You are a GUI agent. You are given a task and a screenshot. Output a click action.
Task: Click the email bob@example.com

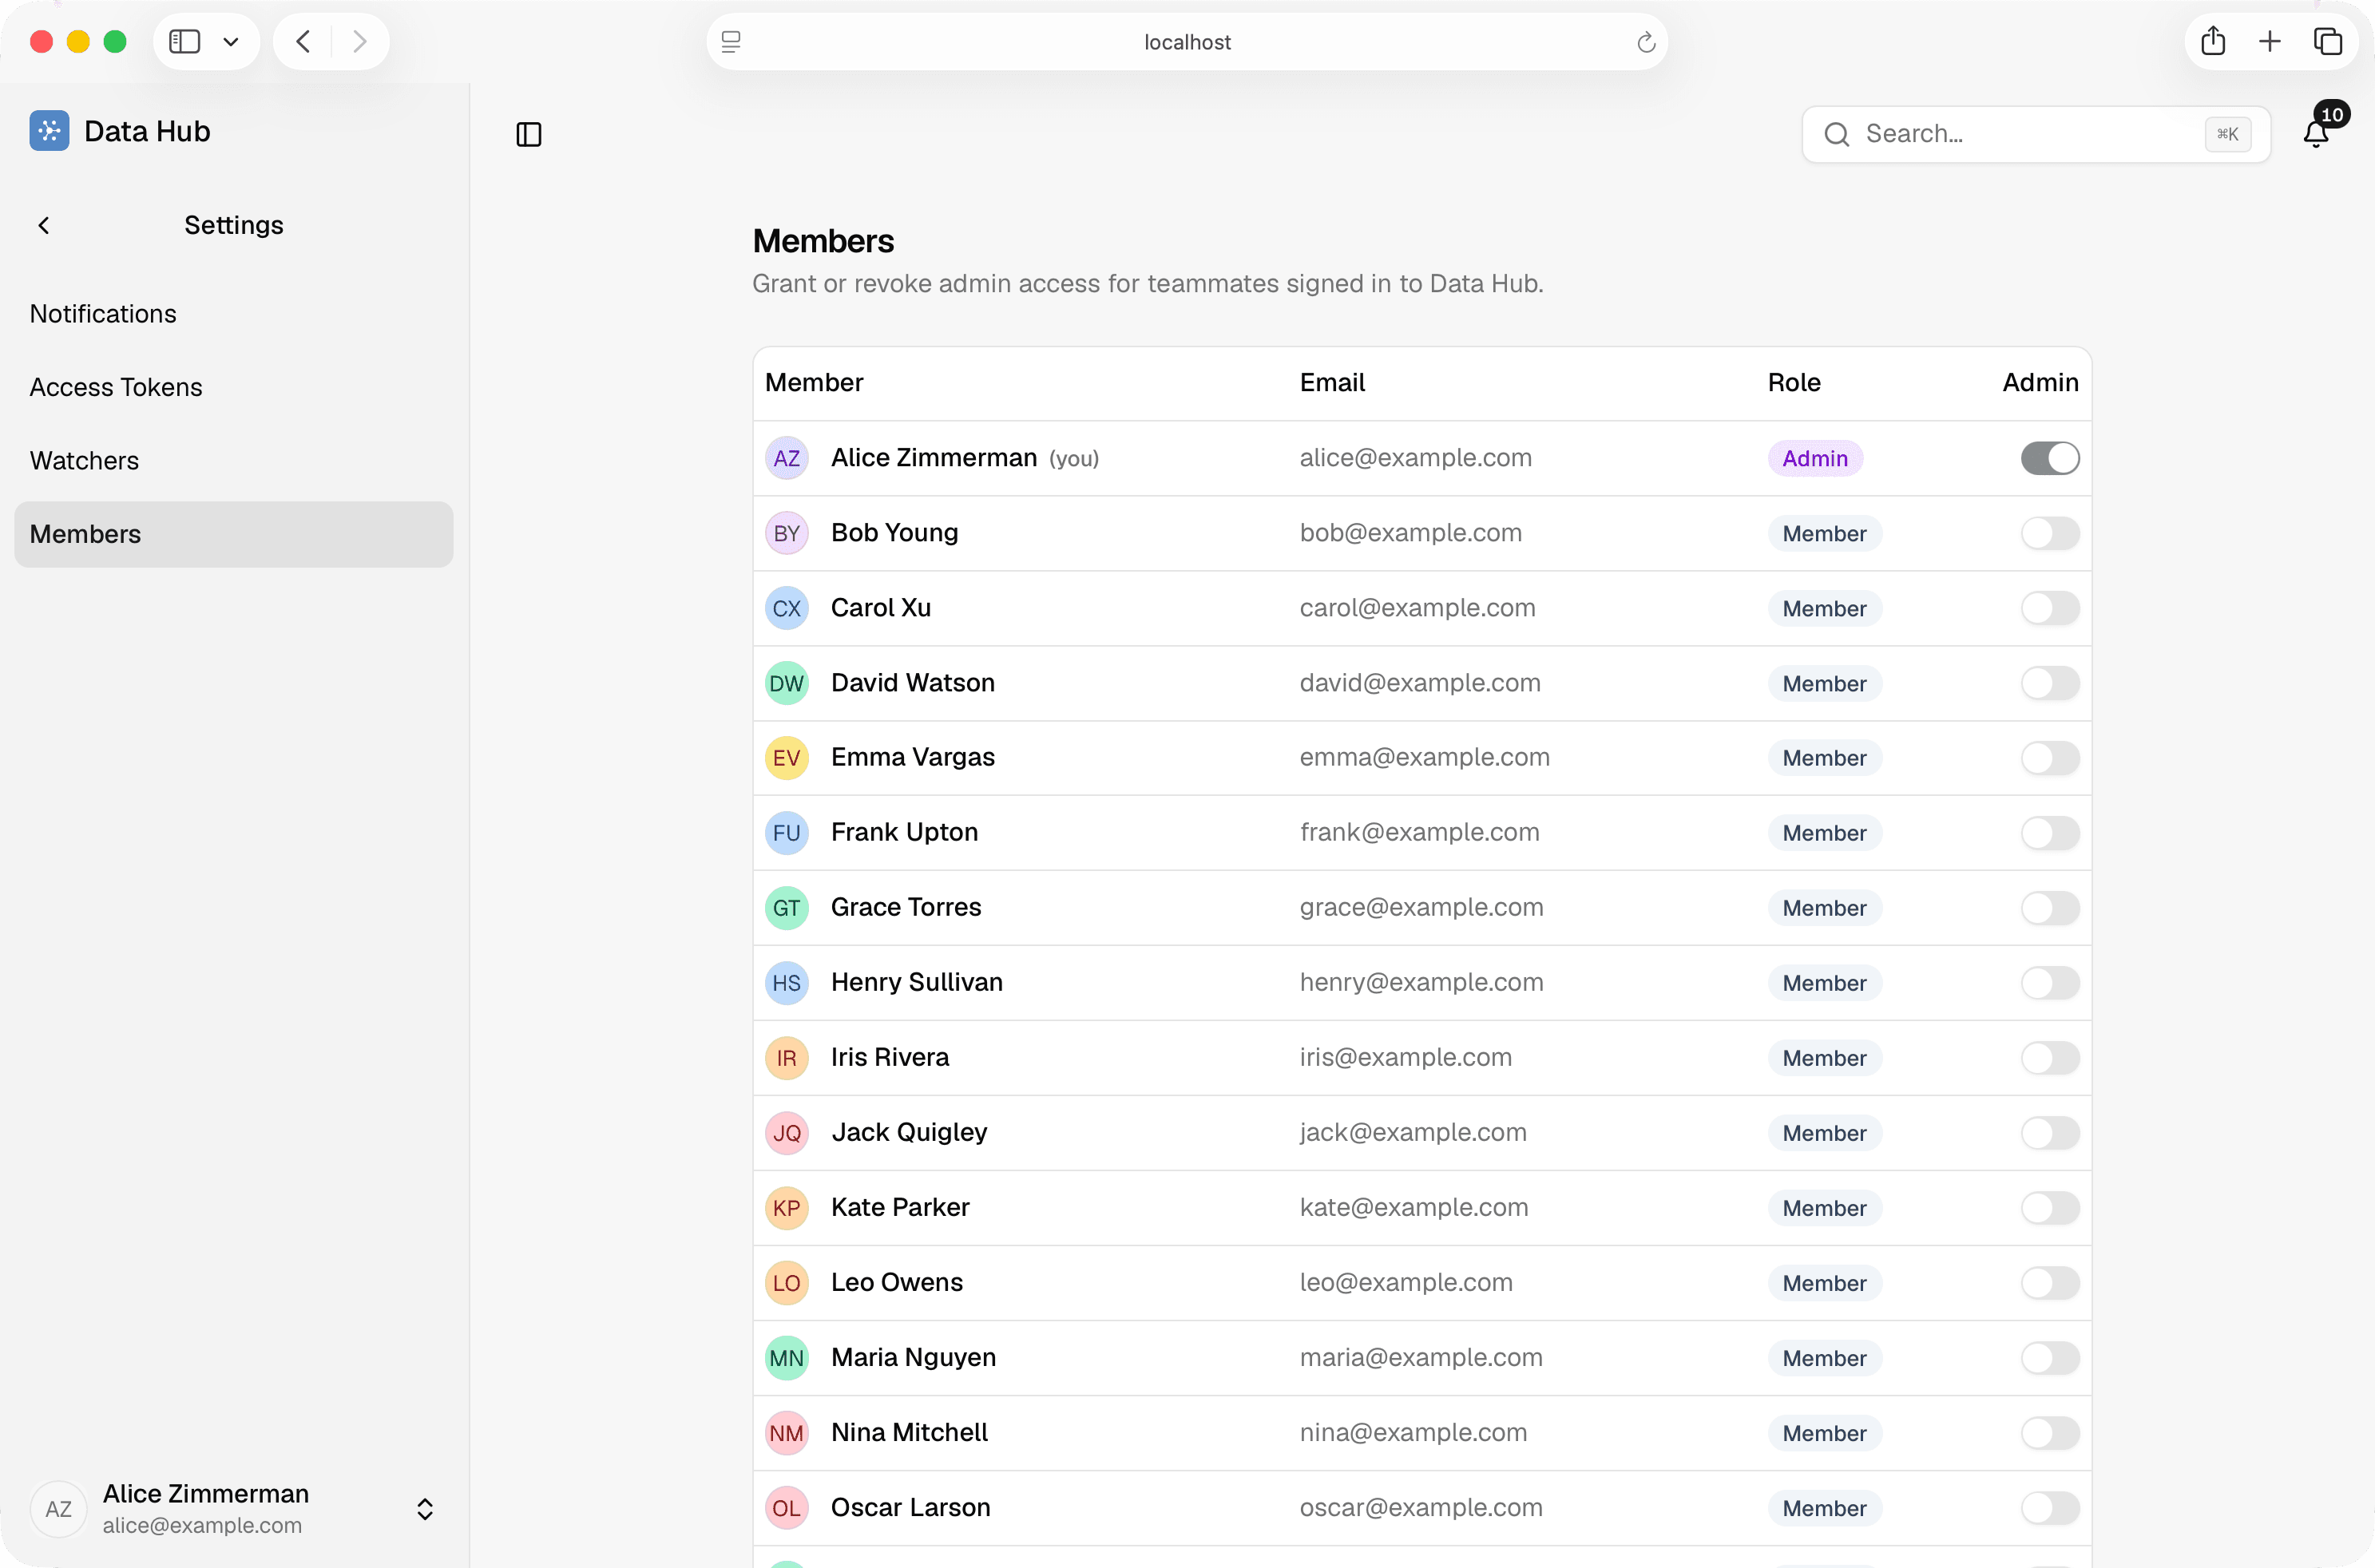click(x=1410, y=533)
